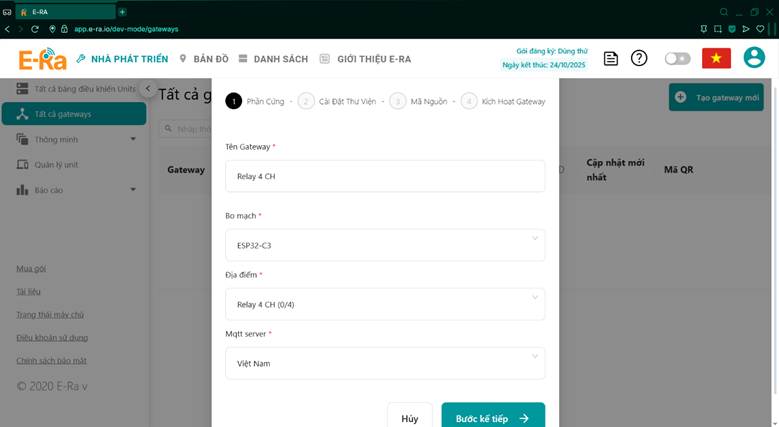The width and height of the screenshot is (779, 427).
Task: Click the Vietnam flag language icon
Action: pos(716,58)
